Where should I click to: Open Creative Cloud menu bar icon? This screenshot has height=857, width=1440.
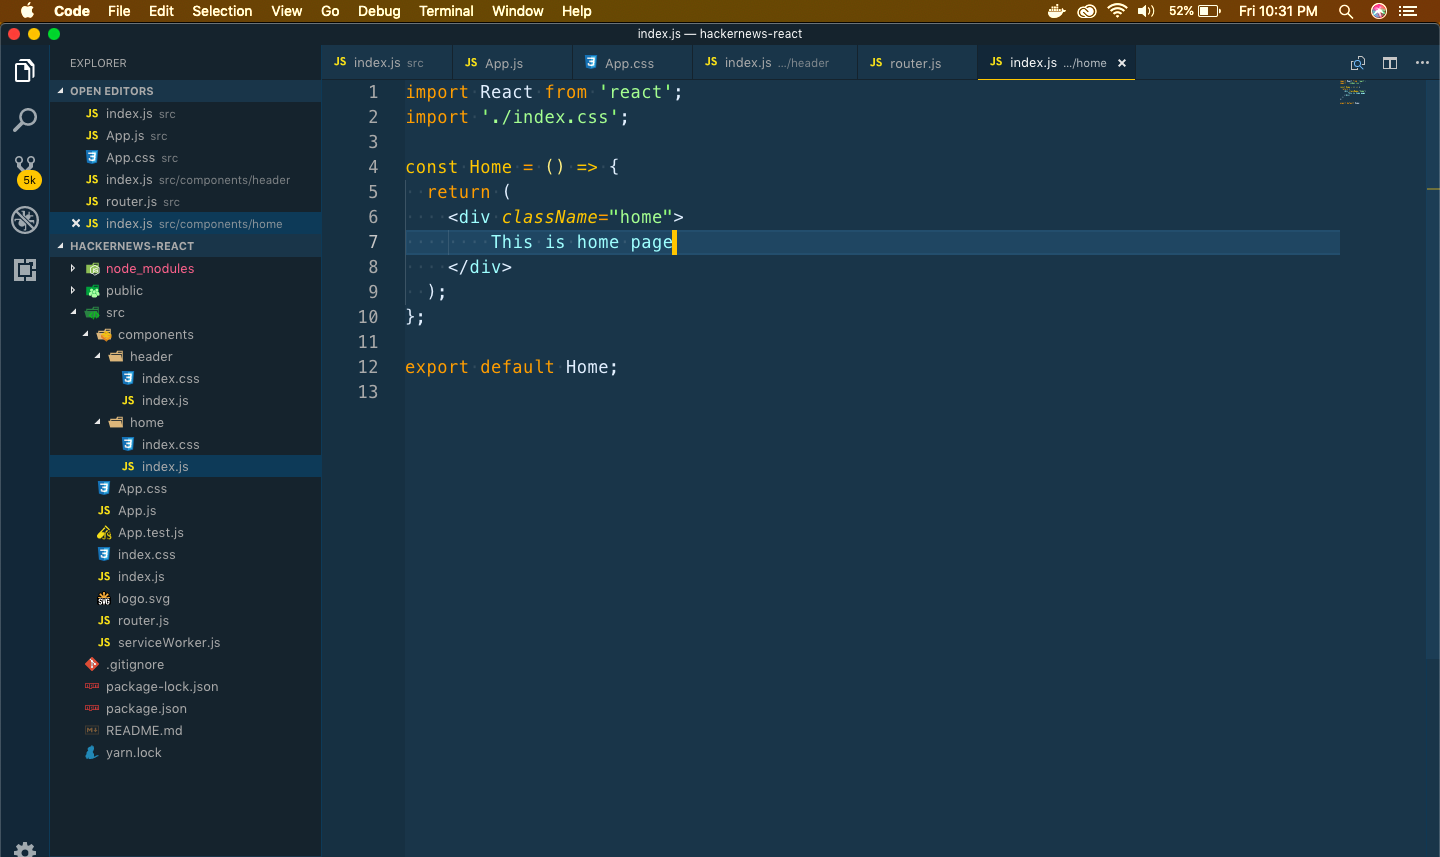[x=1087, y=11]
